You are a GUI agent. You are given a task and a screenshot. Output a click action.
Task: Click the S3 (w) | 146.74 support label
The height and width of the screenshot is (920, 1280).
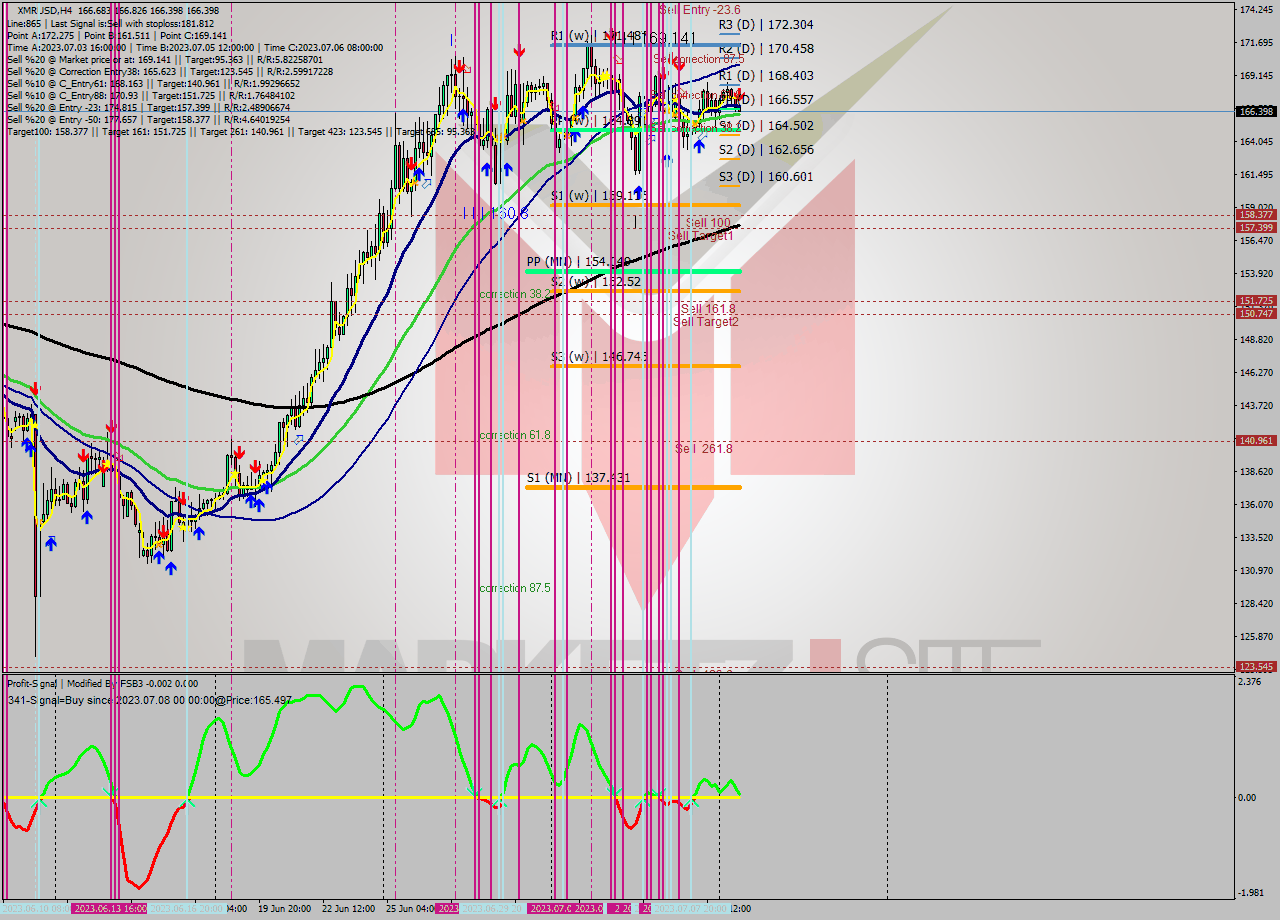[599, 356]
